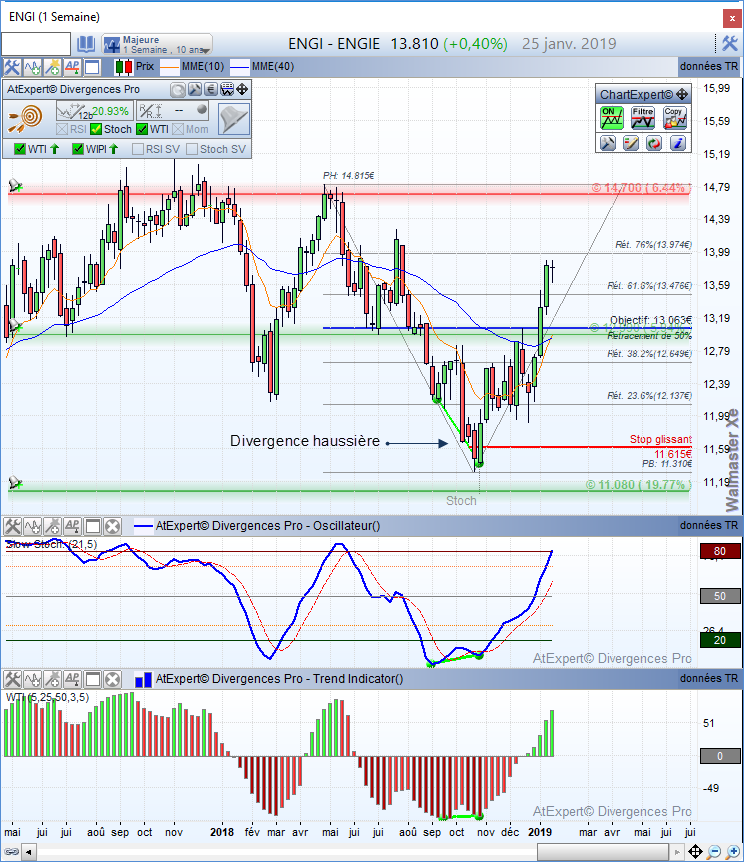Viewport: 744px width, 862px height.
Task: Click the move handle of Divergences Pro panel
Action: tap(242, 90)
